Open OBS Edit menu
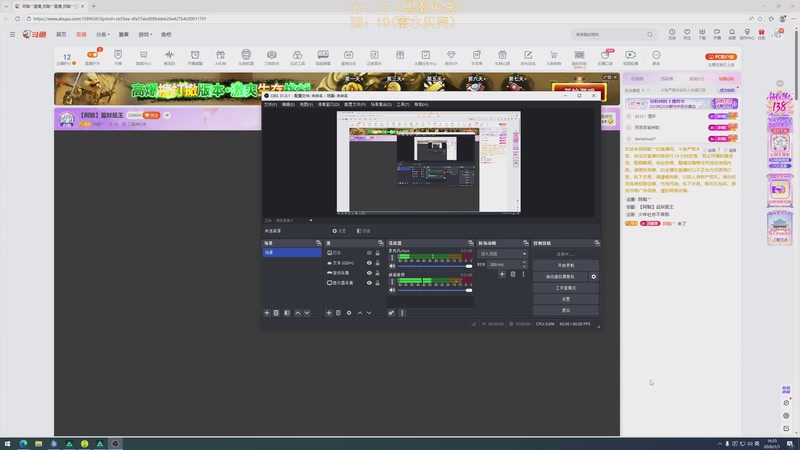The image size is (800, 450). [288, 105]
